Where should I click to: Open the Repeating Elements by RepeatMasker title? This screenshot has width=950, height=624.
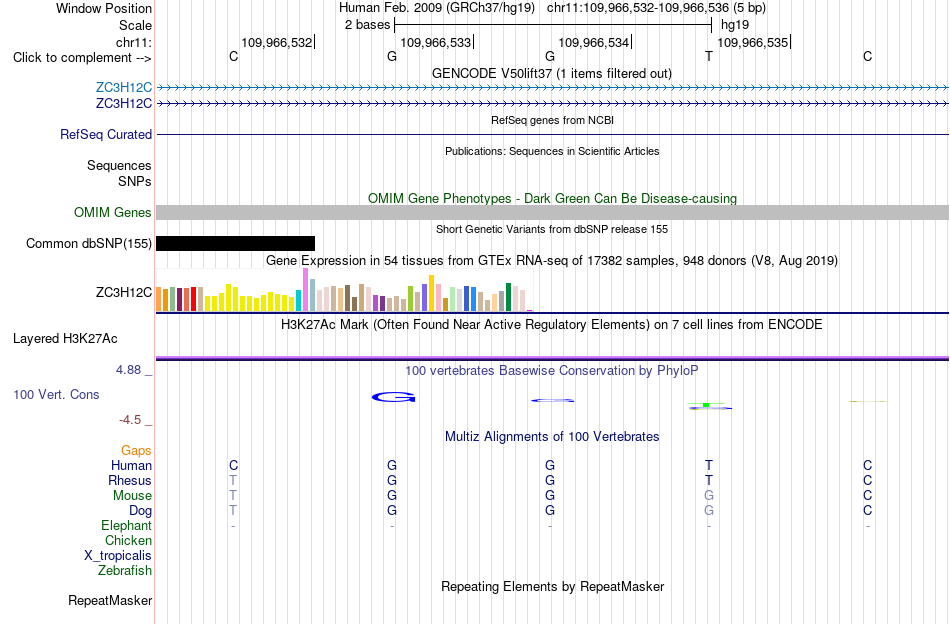553,586
